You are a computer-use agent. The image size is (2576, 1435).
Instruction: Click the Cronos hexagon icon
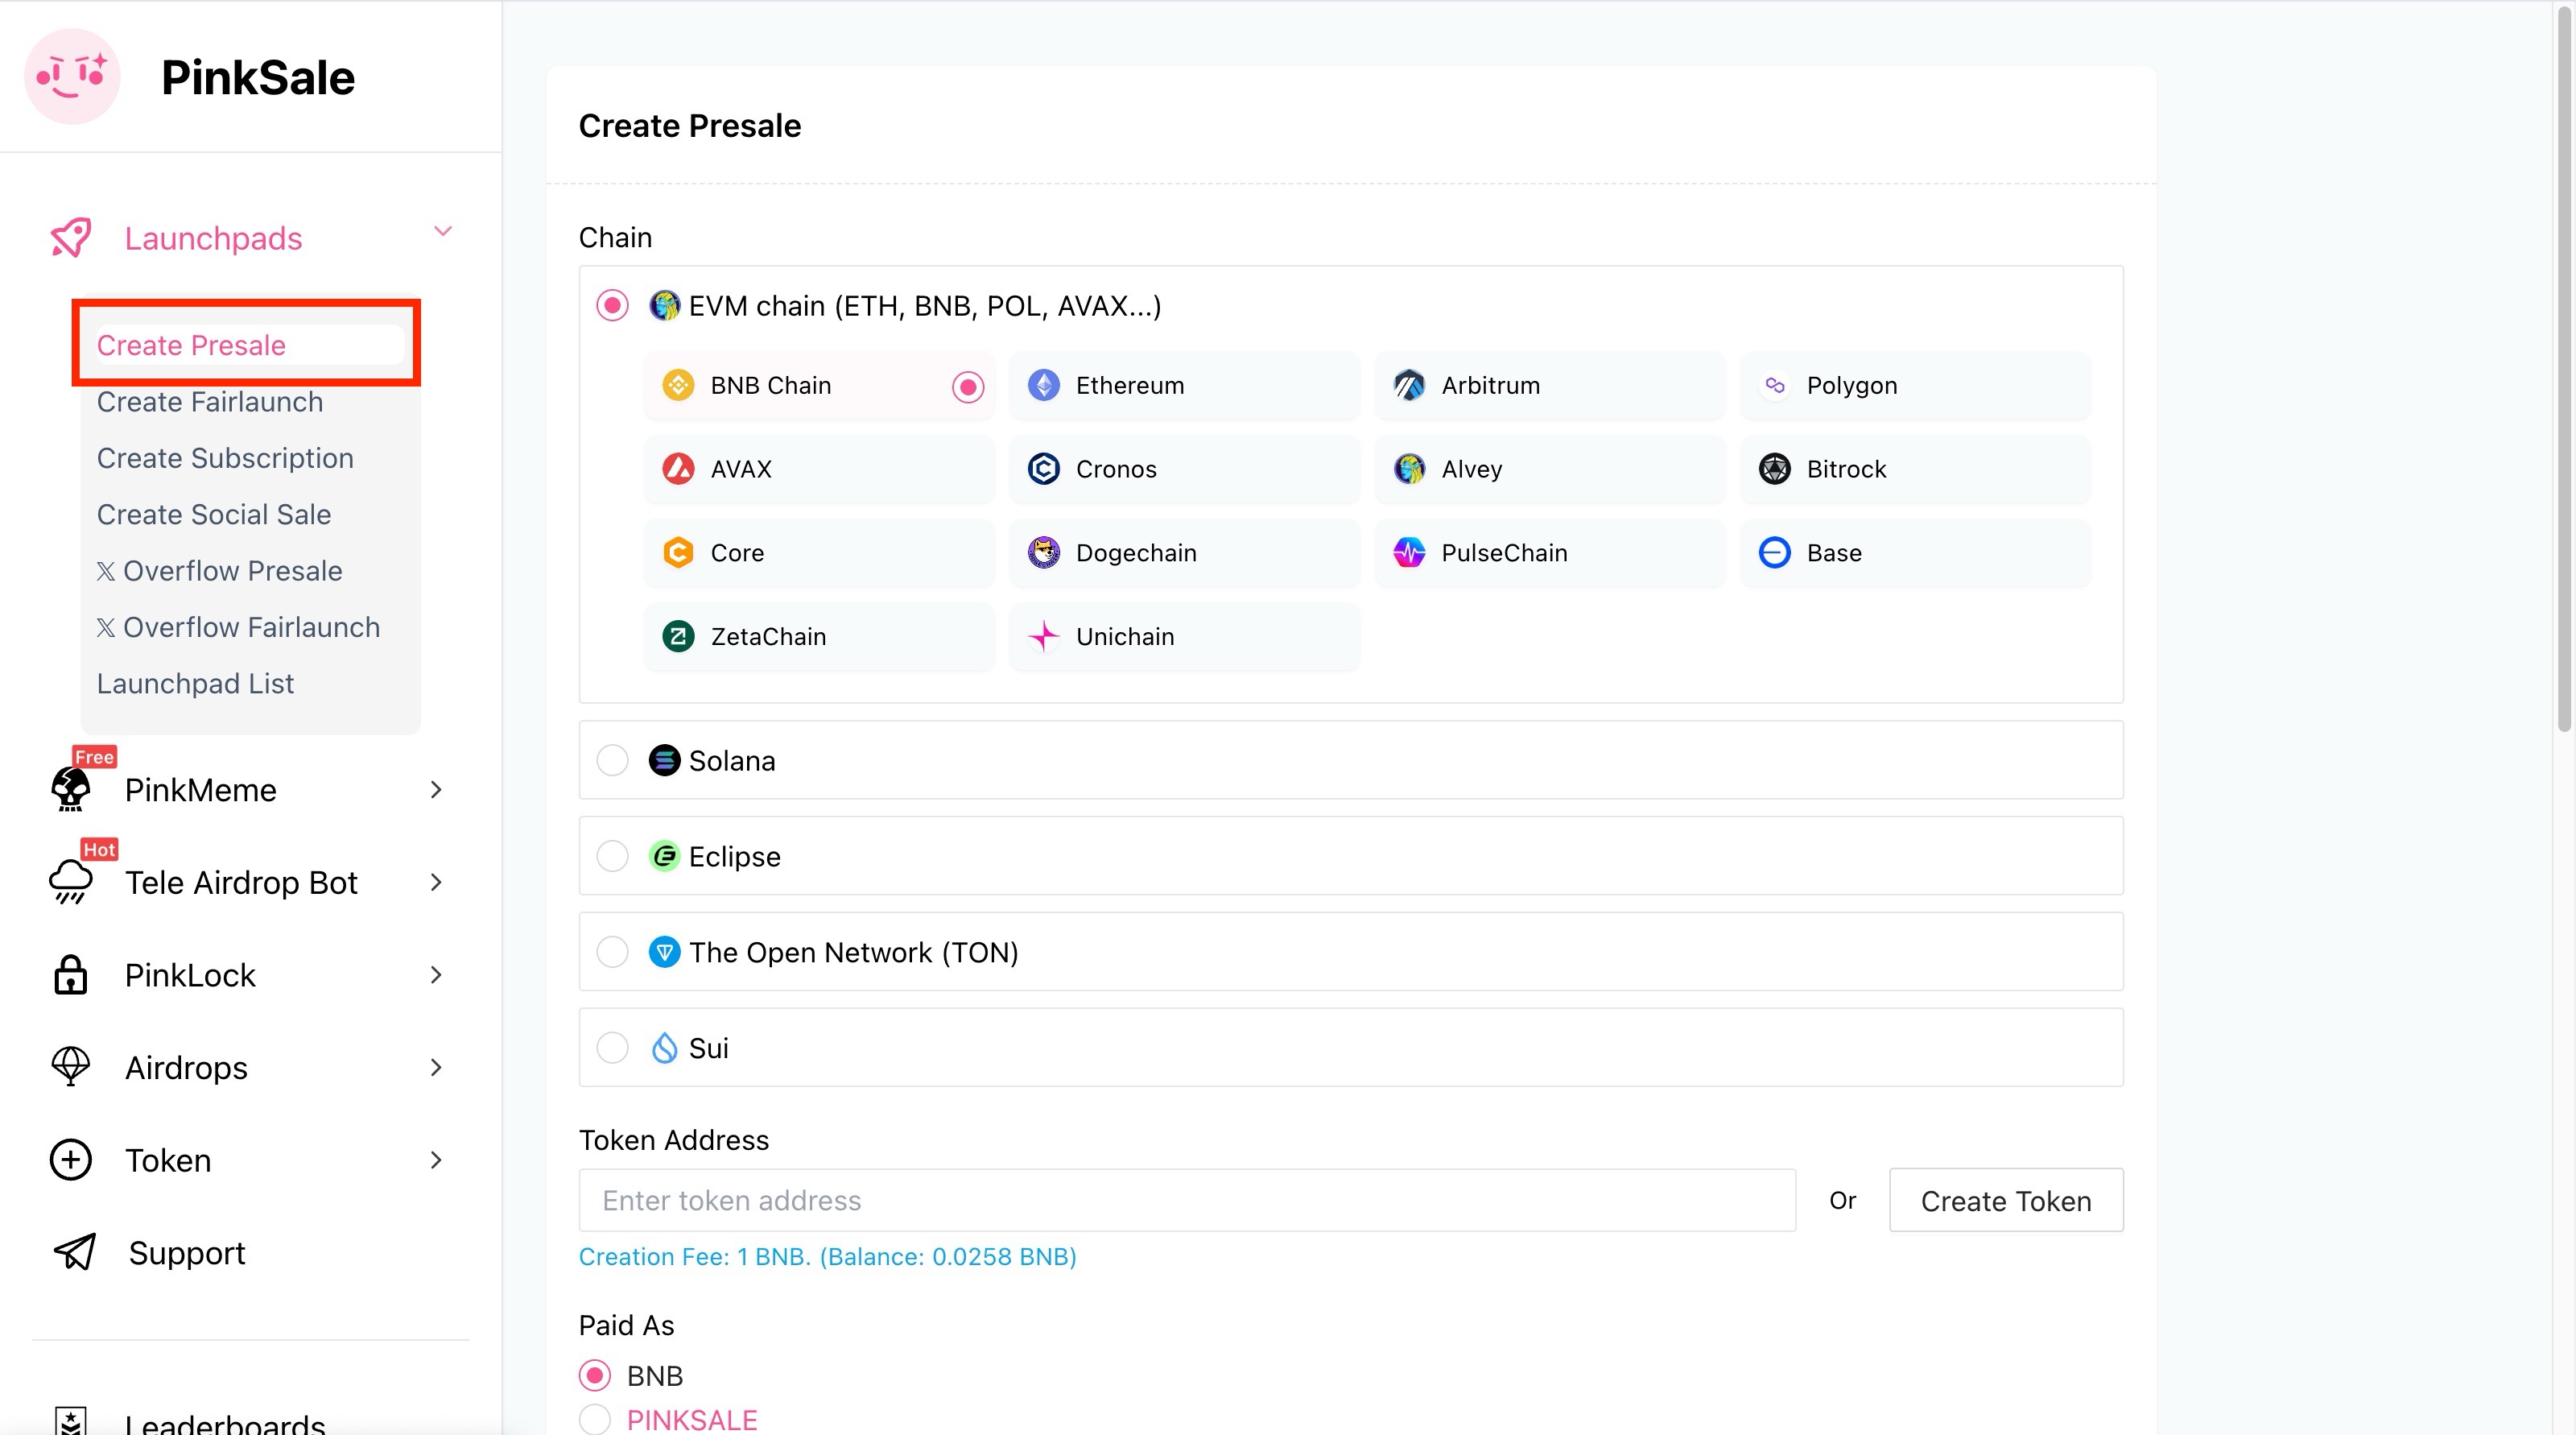point(1044,469)
